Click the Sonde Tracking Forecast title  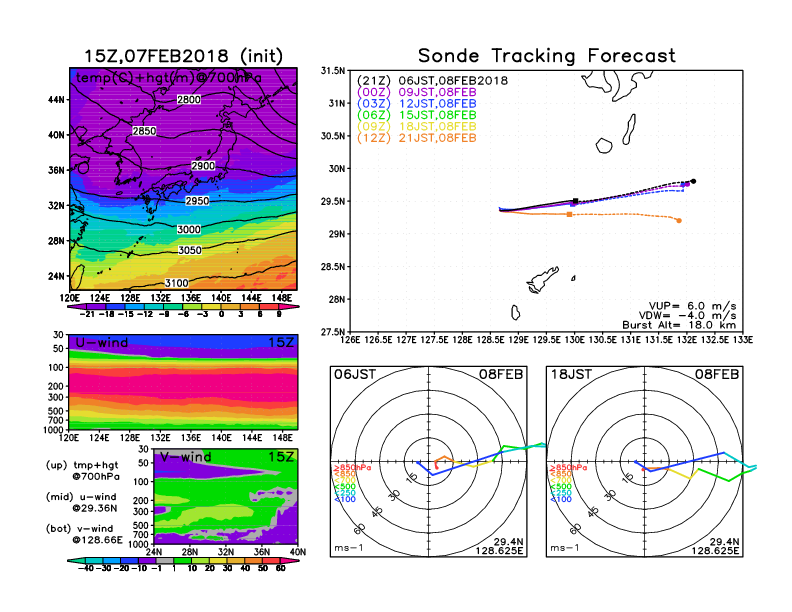click(x=546, y=56)
